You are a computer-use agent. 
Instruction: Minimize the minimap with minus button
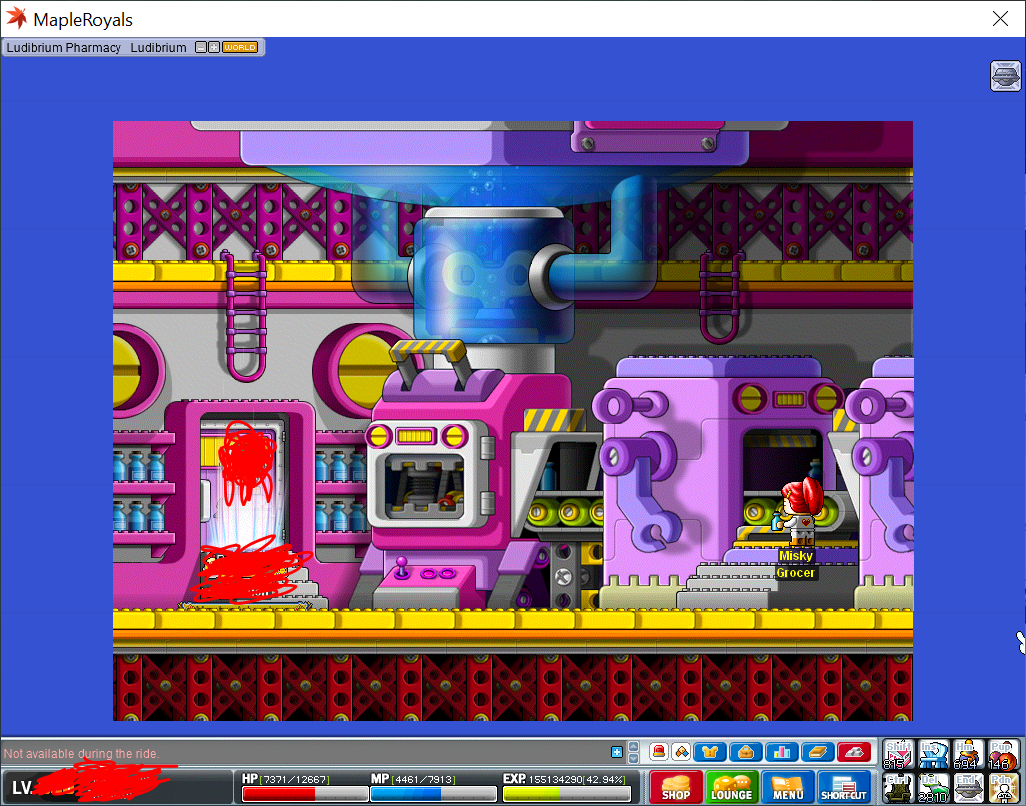(x=201, y=47)
